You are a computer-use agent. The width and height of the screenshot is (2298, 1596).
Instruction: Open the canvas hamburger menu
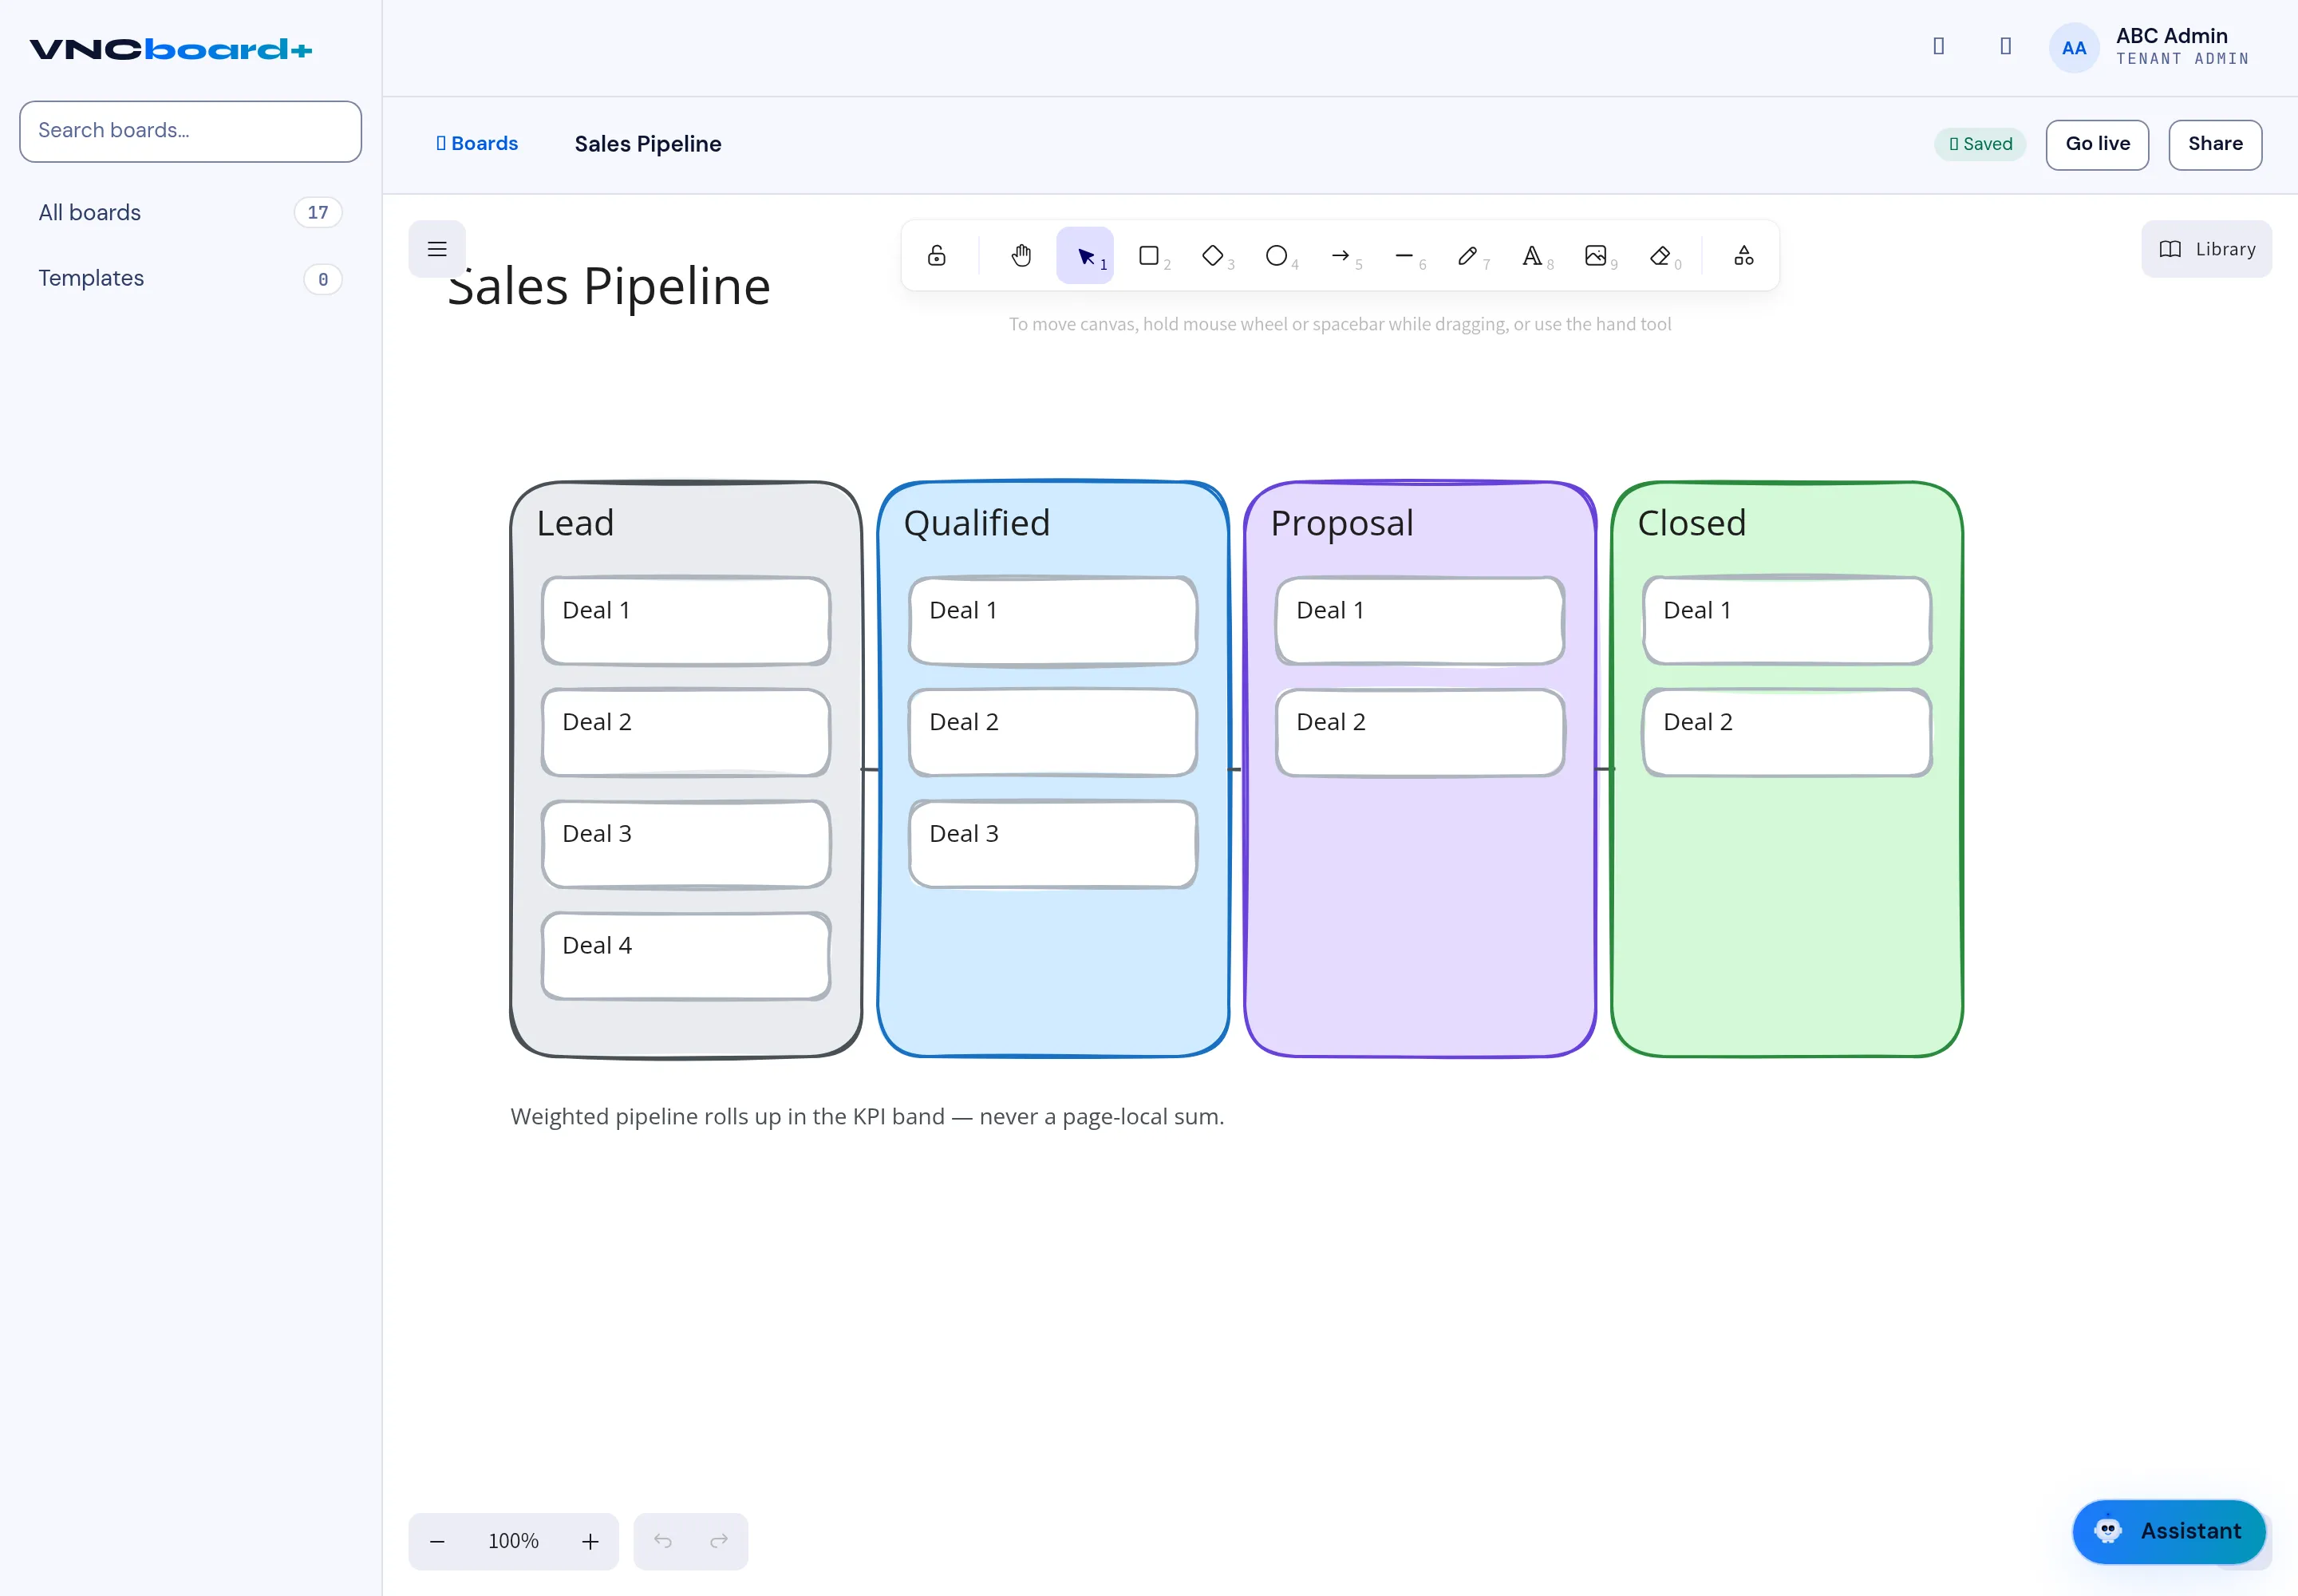437,249
